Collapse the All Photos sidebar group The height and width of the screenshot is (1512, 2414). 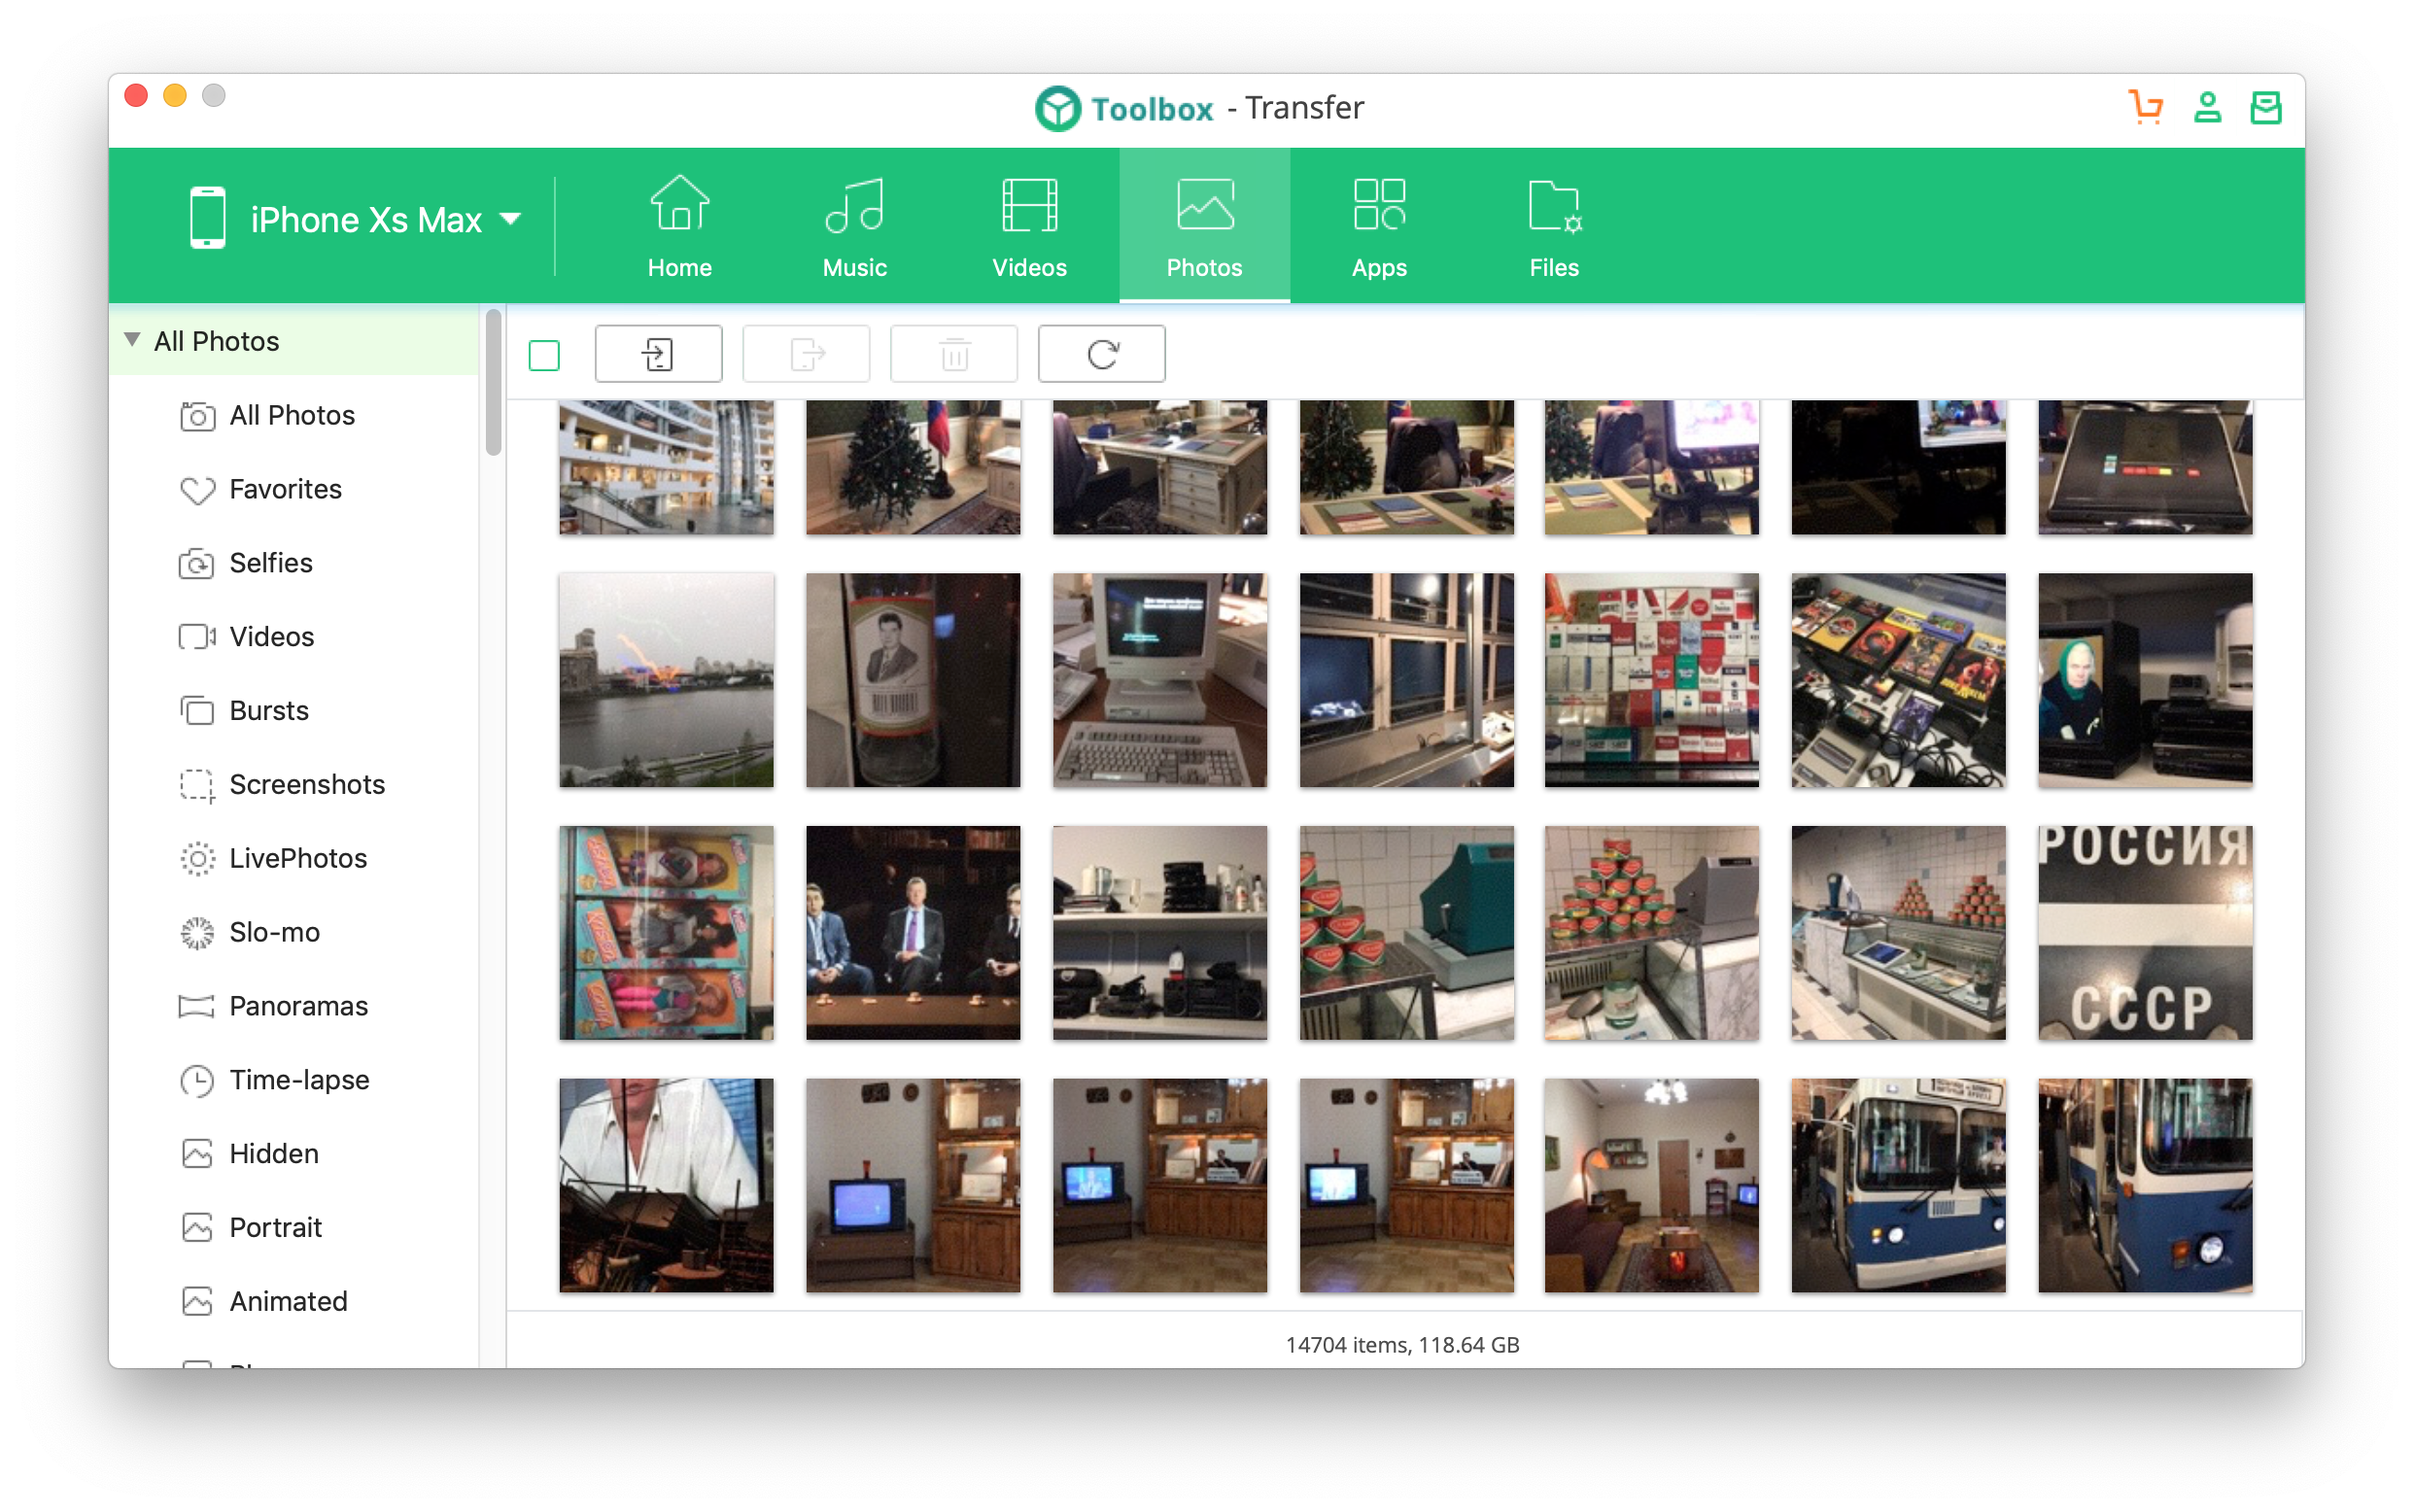pos(132,340)
